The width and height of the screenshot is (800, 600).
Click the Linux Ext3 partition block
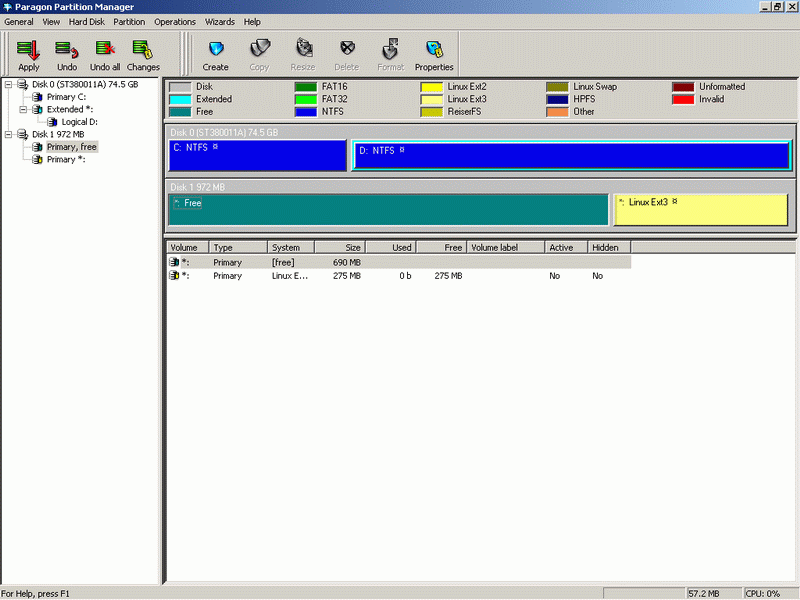701,209
